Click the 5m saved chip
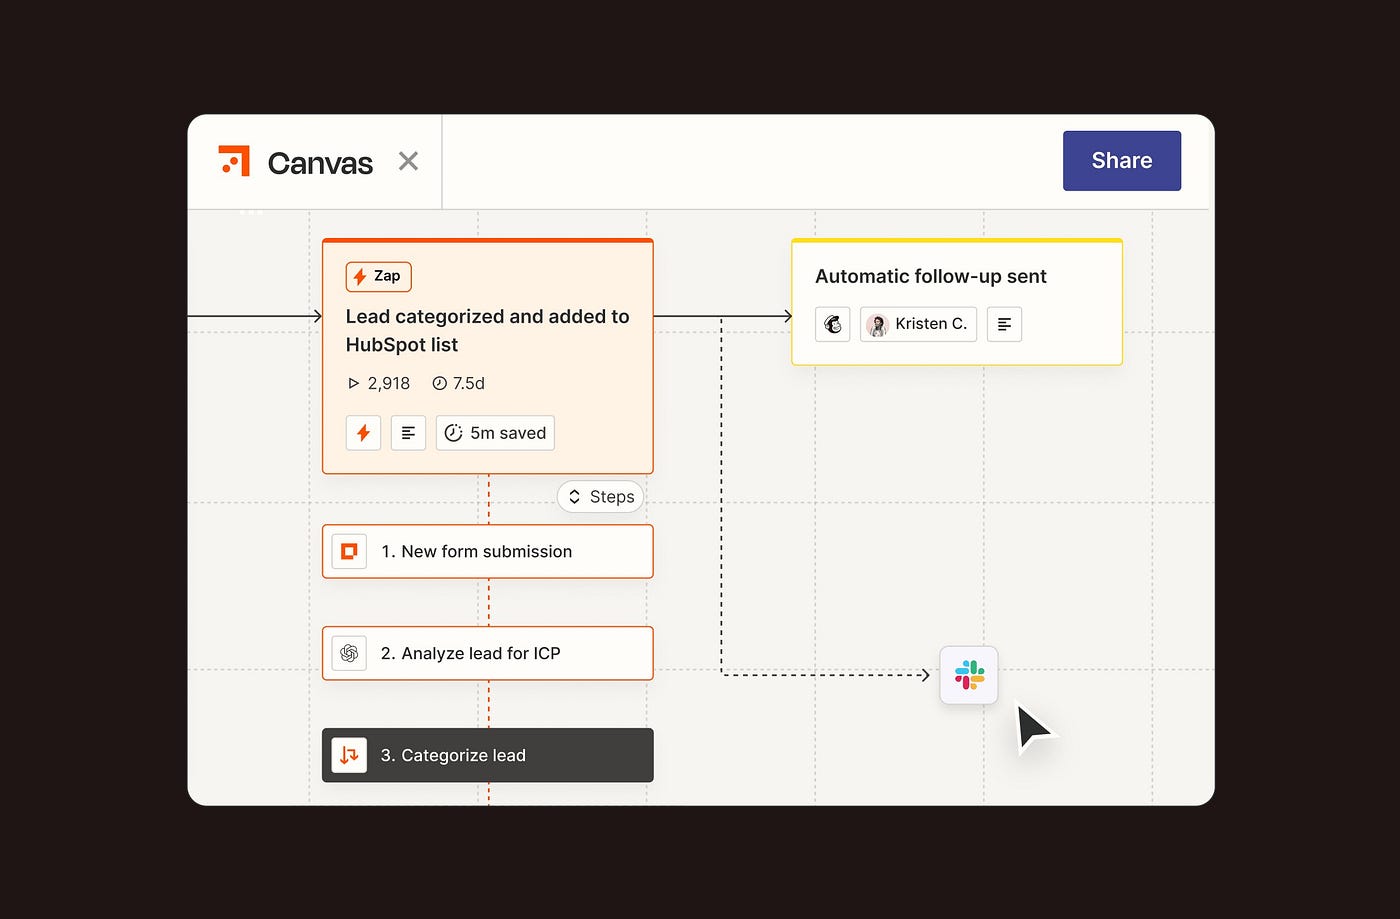Image resolution: width=1400 pixels, height=919 pixels. click(495, 433)
